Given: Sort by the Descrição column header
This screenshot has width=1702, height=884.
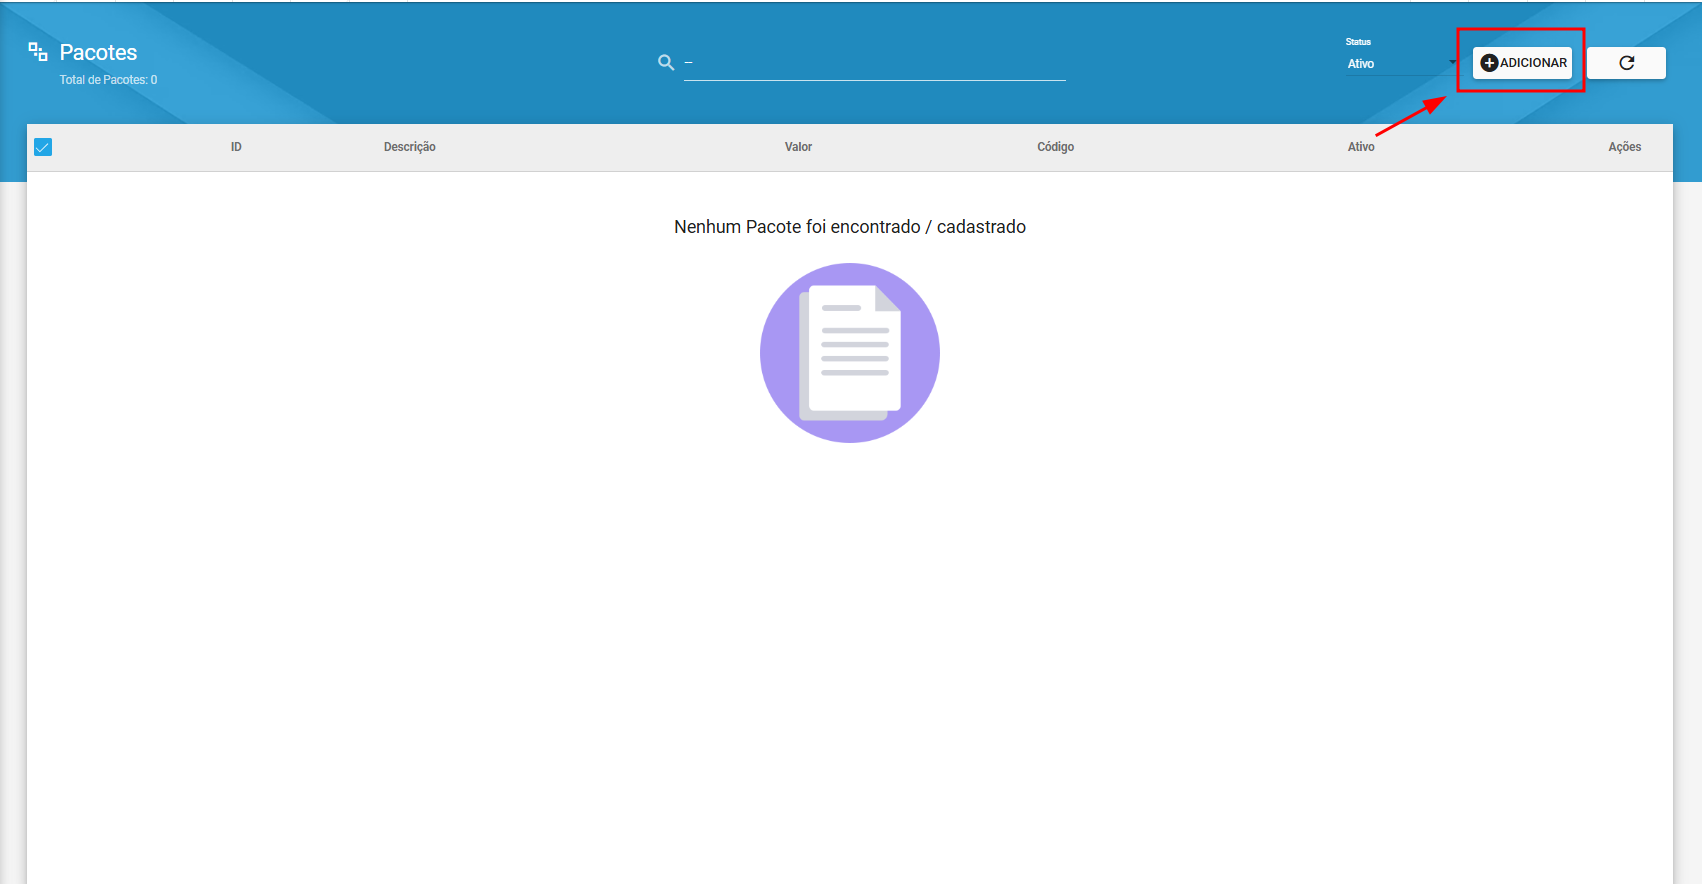Looking at the screenshot, I should click(x=409, y=147).
